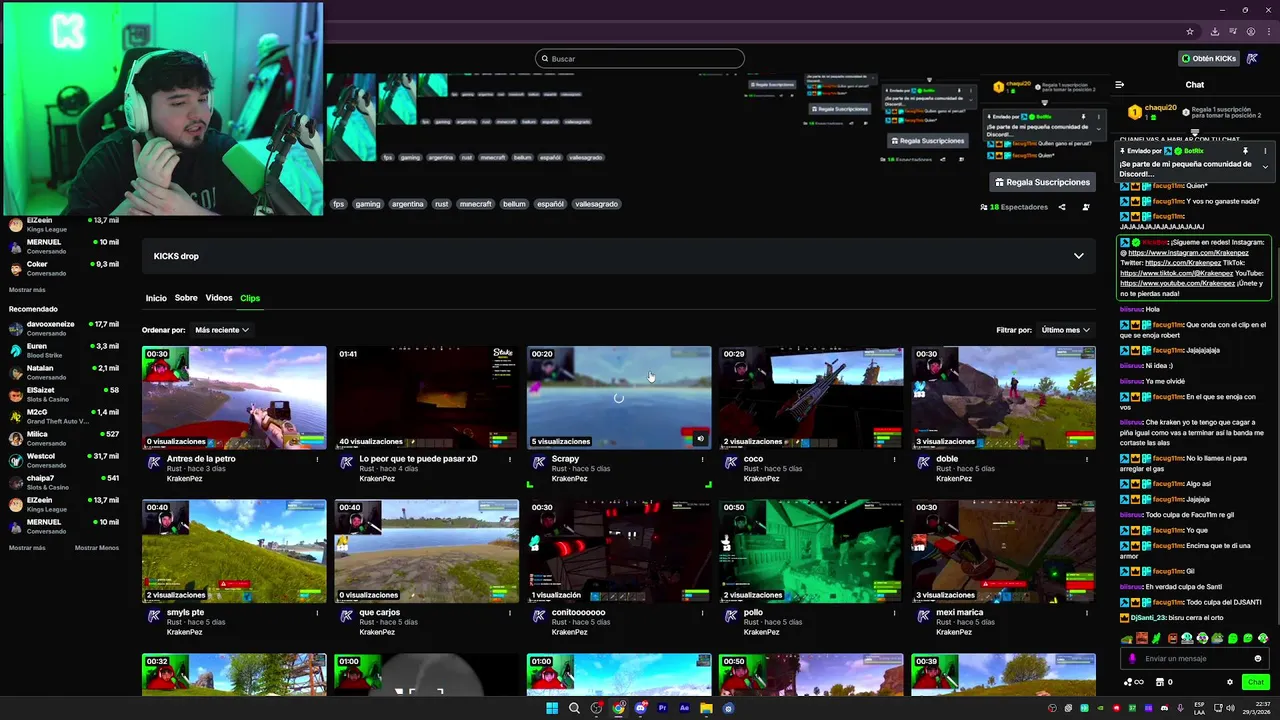This screenshot has height=720, width=1280.
Task: Open options menu for clip Scrapy
Action: 702,459
